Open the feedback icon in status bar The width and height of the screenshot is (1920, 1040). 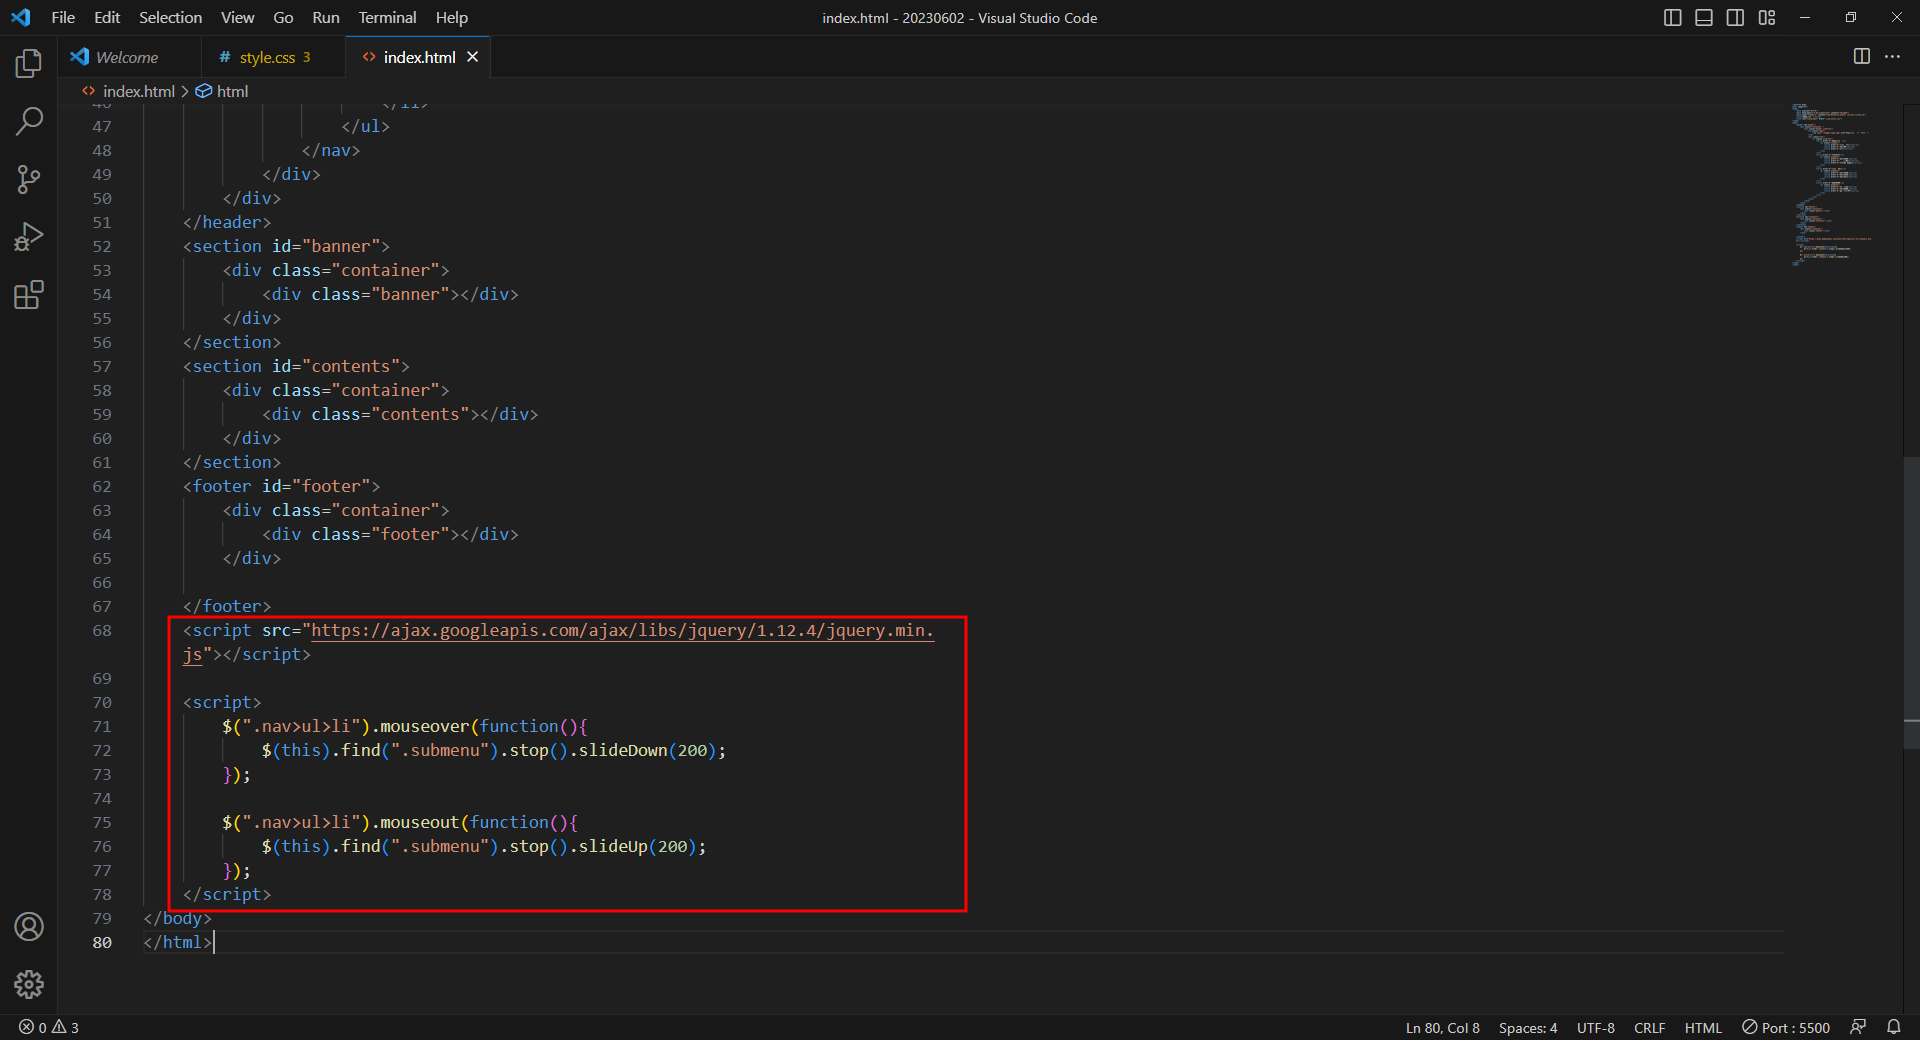[x=1858, y=1027]
